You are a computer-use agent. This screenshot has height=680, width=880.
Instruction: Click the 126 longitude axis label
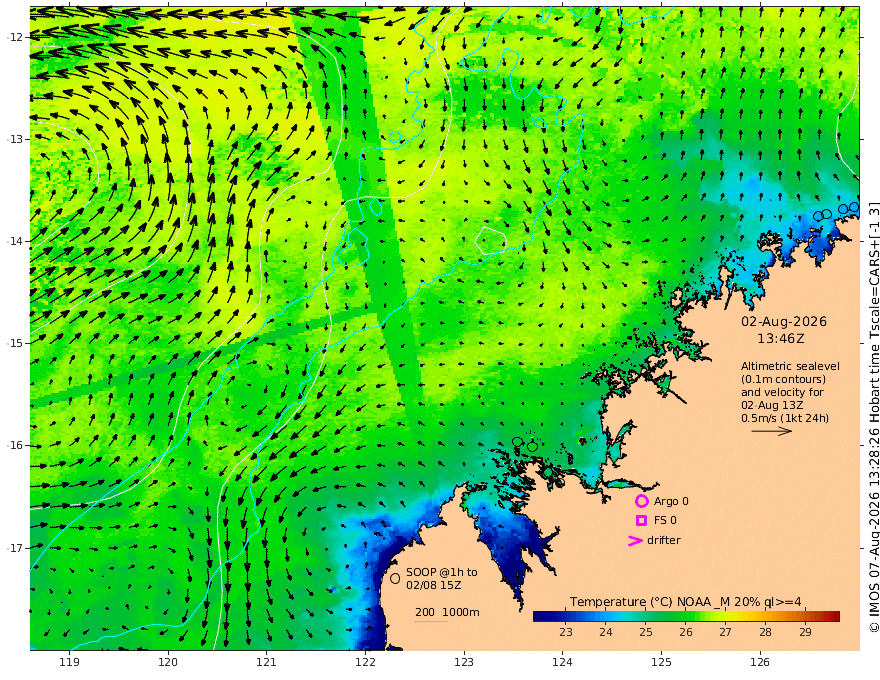coord(760,662)
